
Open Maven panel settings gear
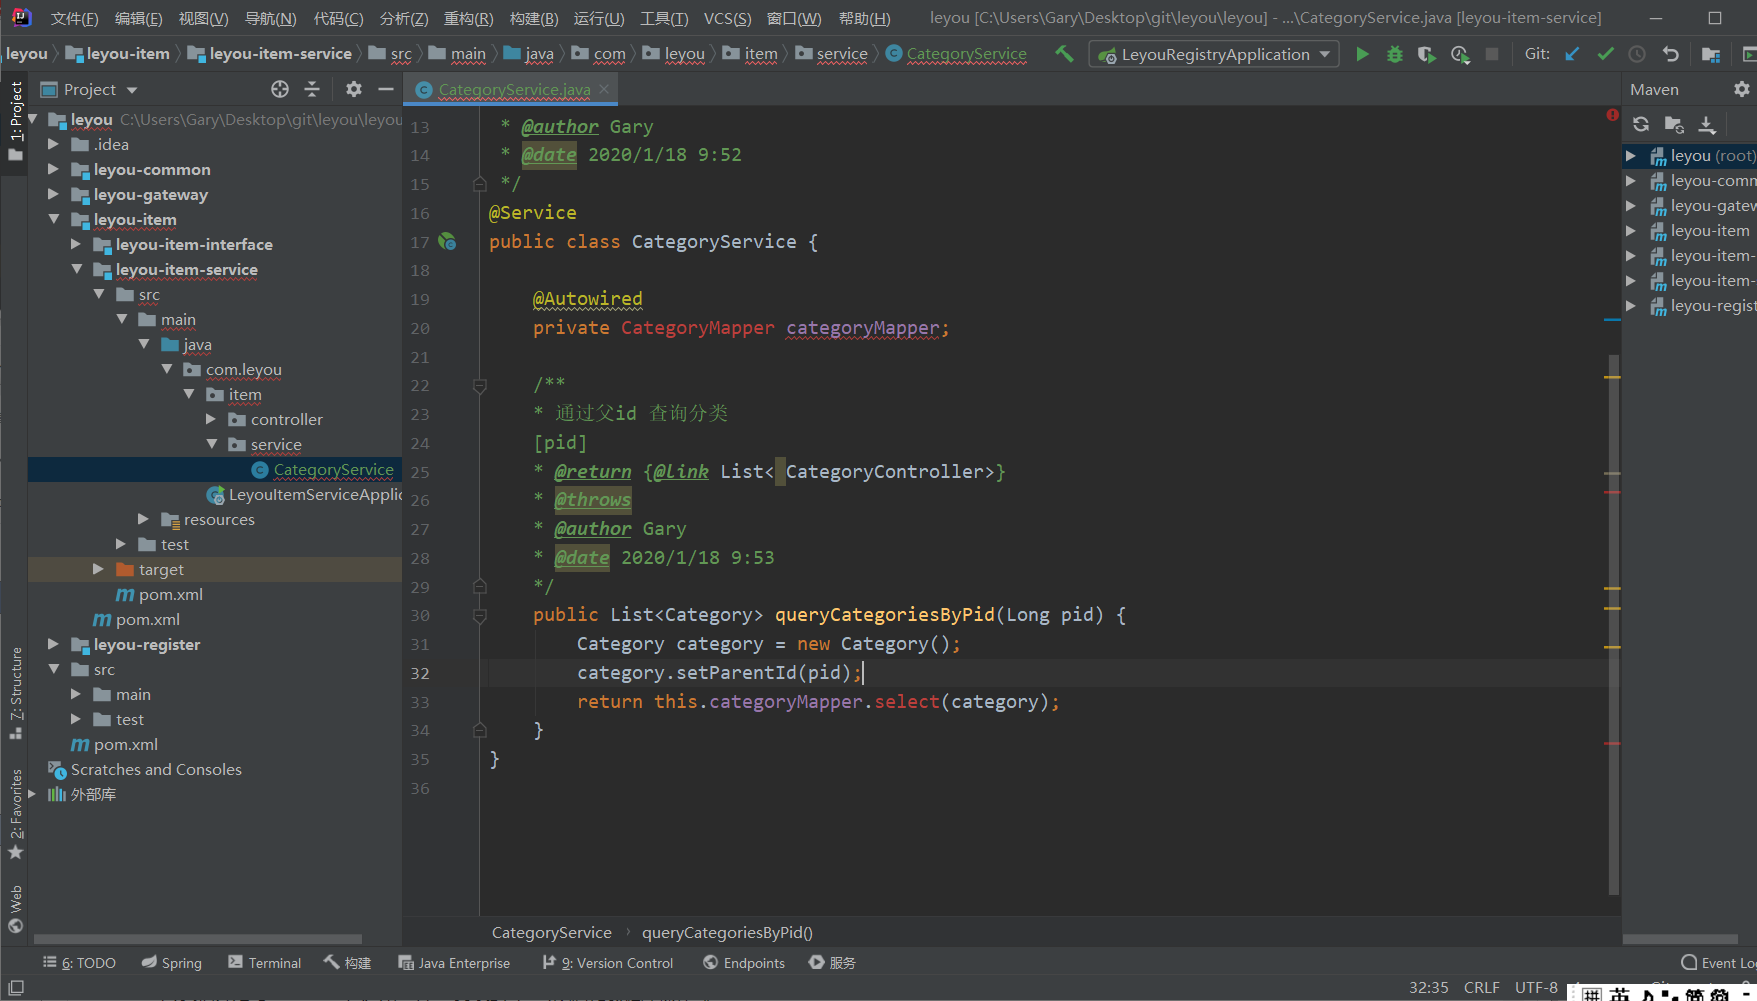[1741, 89]
